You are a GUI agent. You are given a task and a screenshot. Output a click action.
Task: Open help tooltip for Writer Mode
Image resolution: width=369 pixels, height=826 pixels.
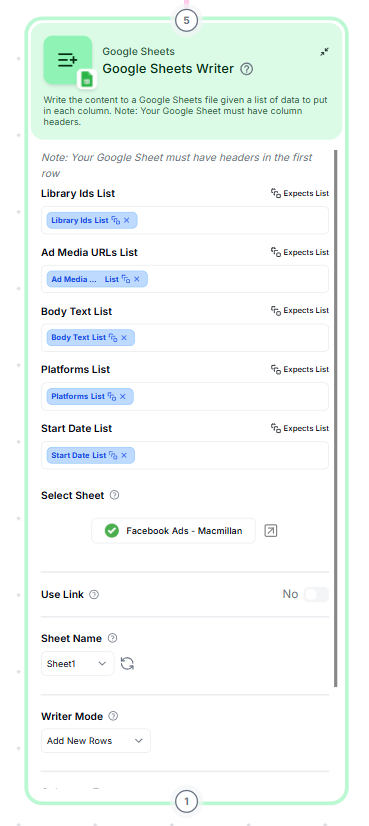tap(113, 716)
